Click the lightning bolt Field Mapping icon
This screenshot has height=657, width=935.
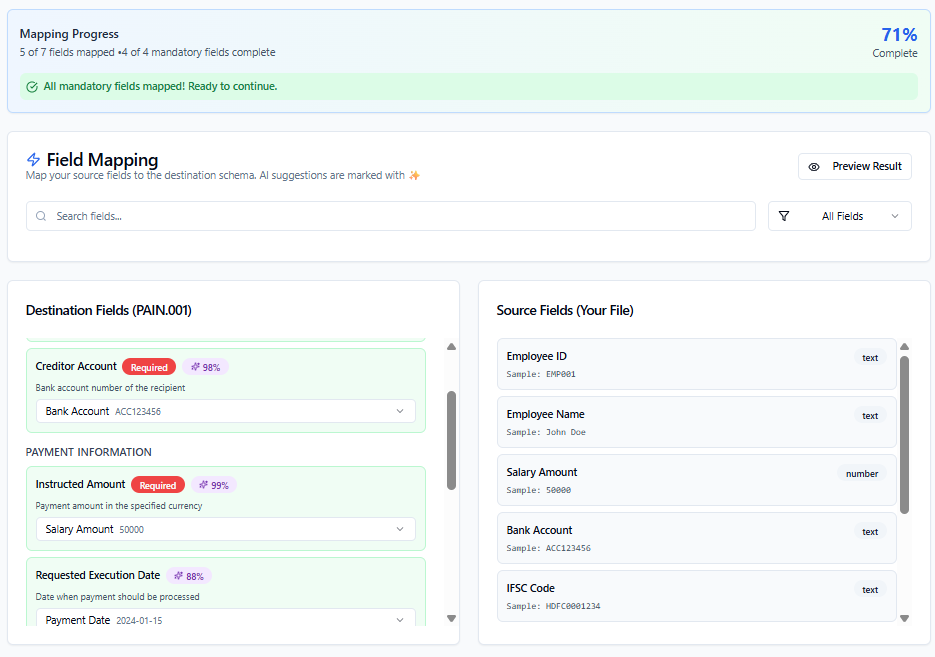33,160
